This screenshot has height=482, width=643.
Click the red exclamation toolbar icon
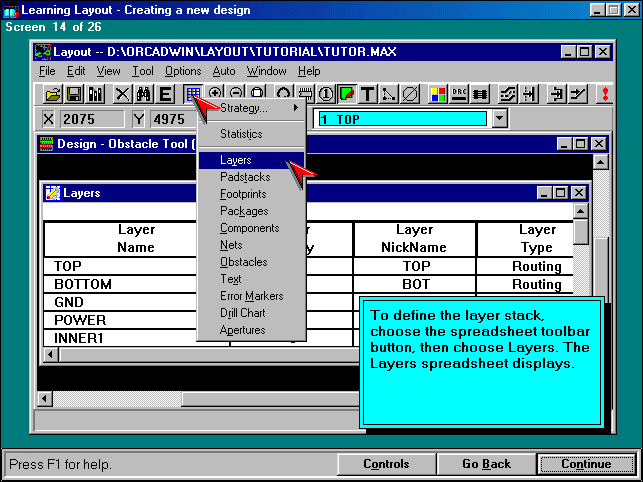(606, 94)
